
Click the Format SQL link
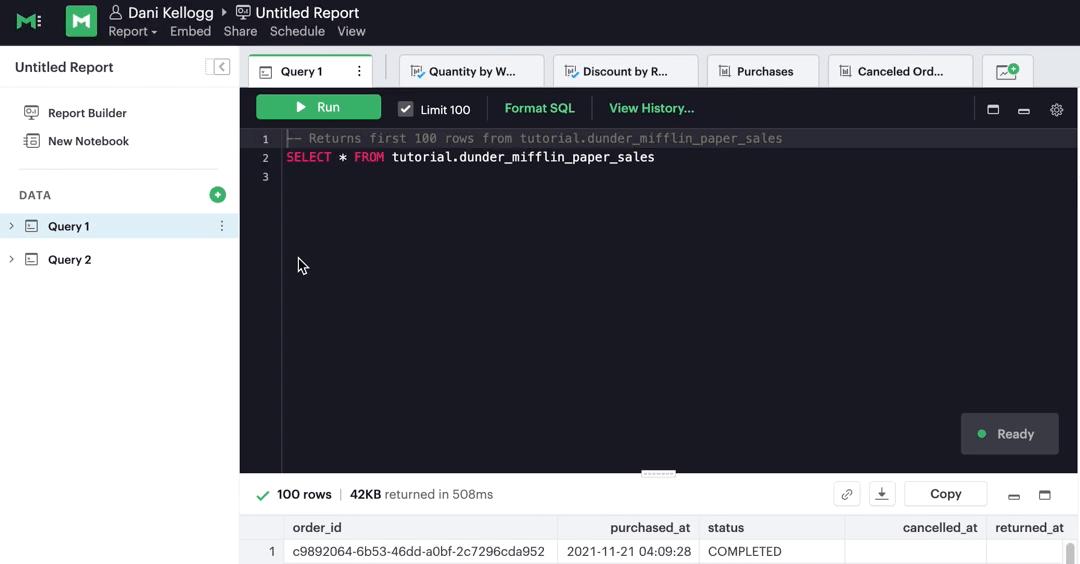point(539,108)
